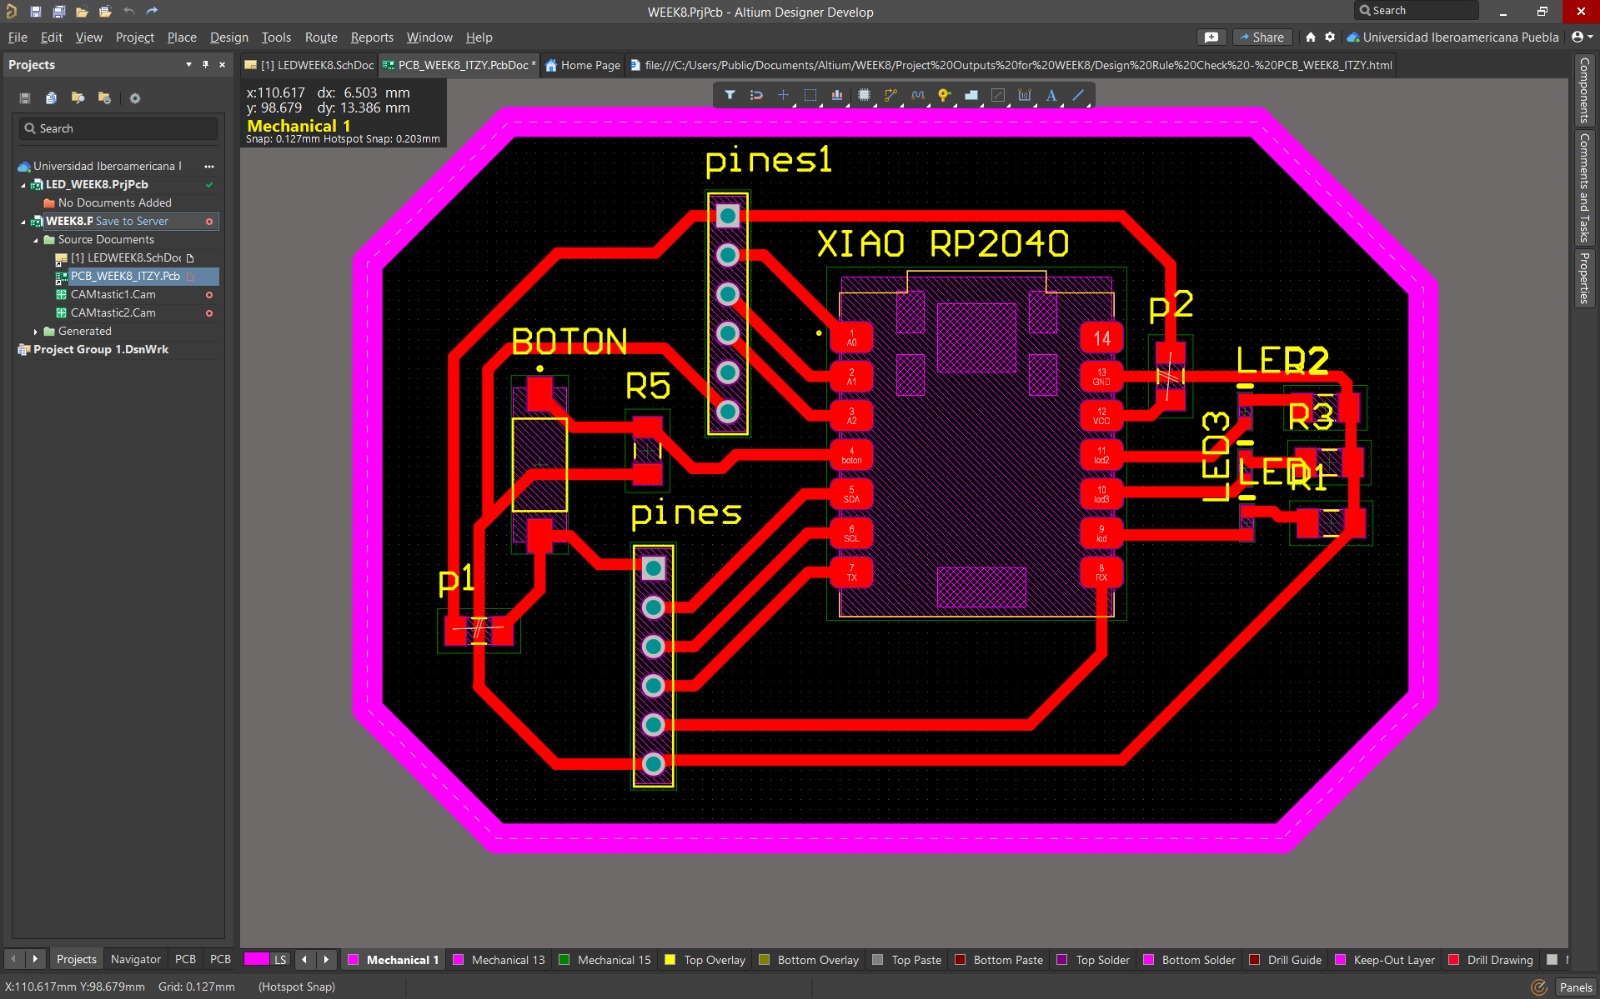This screenshot has width=1600, height=999.
Task: Click the Mechanical 1 layer color swatch
Action: [x=353, y=960]
